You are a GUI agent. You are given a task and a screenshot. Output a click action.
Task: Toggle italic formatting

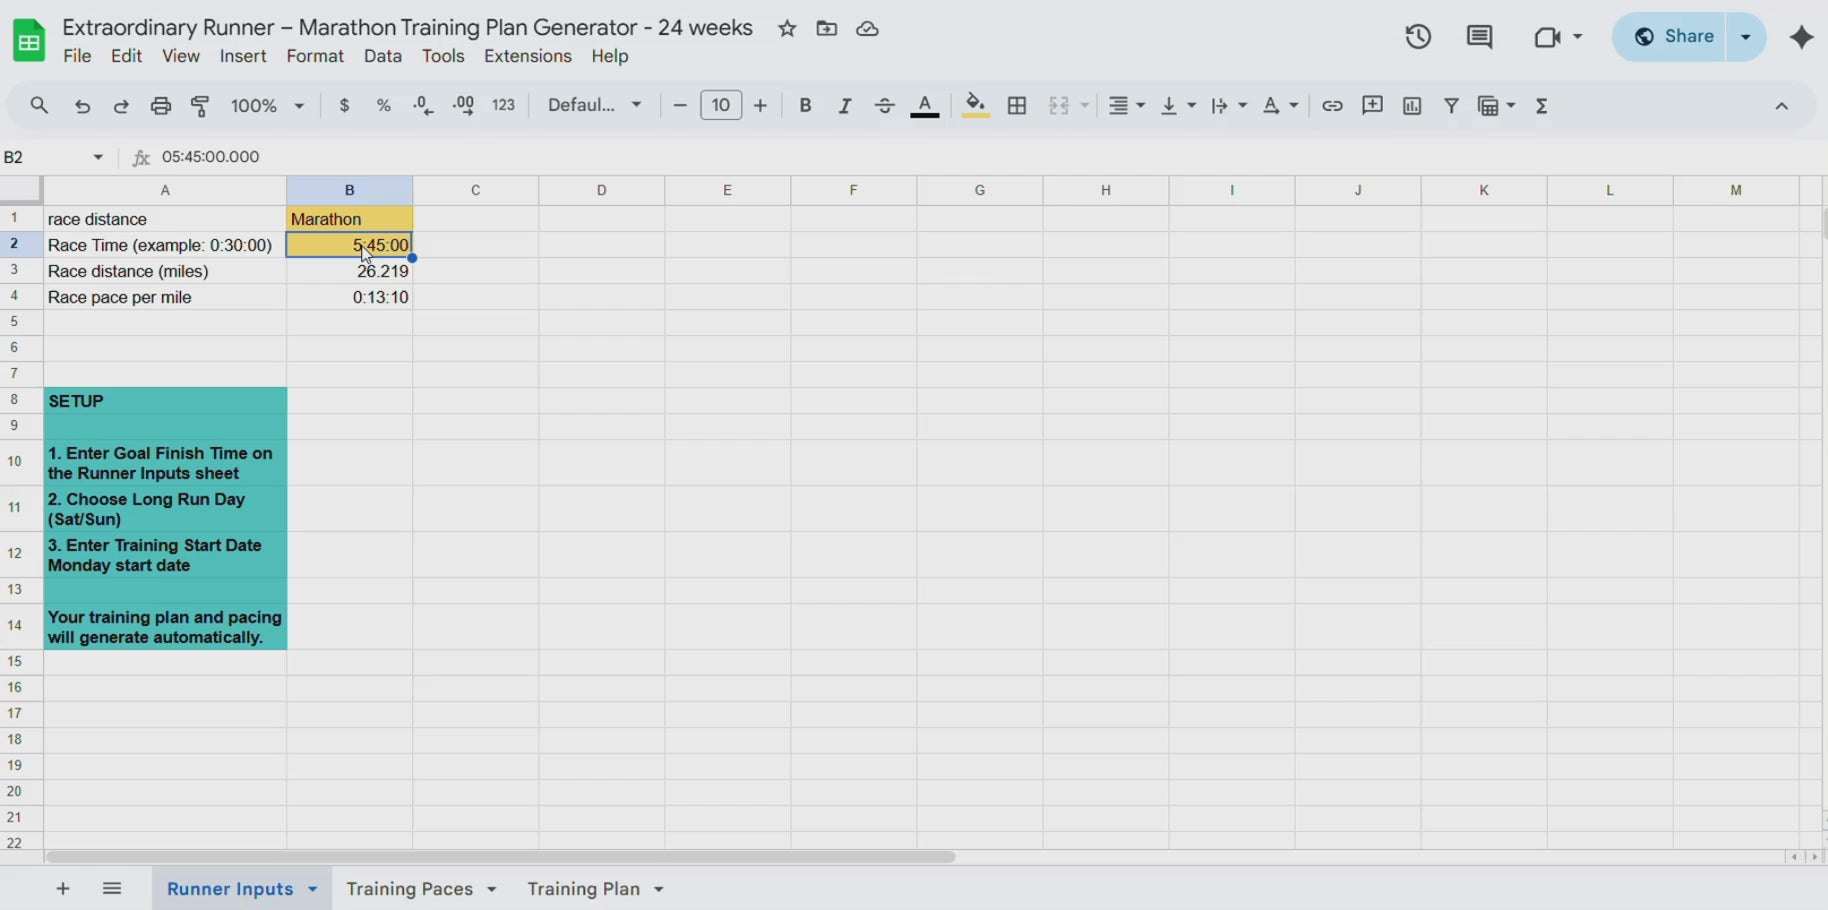click(x=845, y=106)
